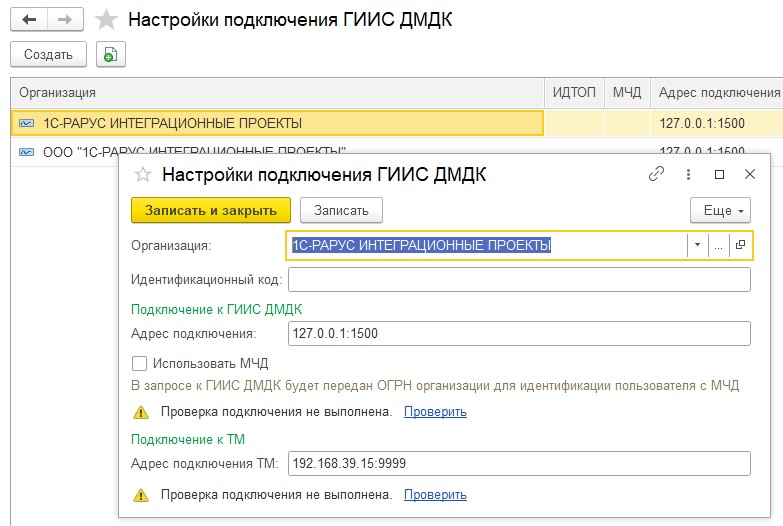Click the ИДТОП column header
The height and width of the screenshot is (526, 783).
[574, 92]
